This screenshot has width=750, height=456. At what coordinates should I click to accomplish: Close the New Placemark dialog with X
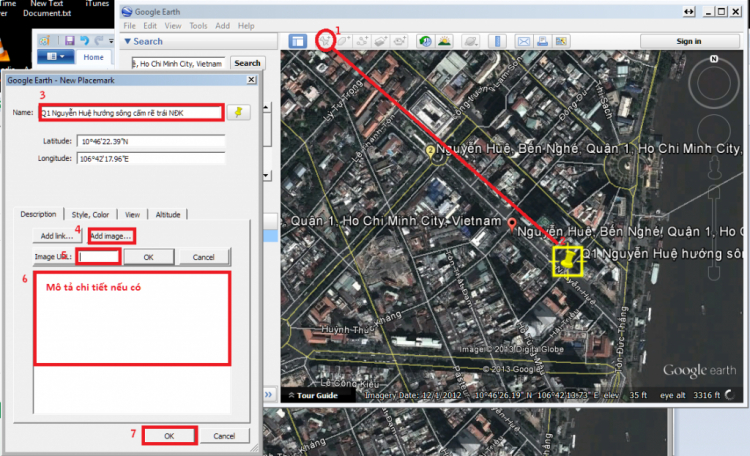tap(251, 80)
